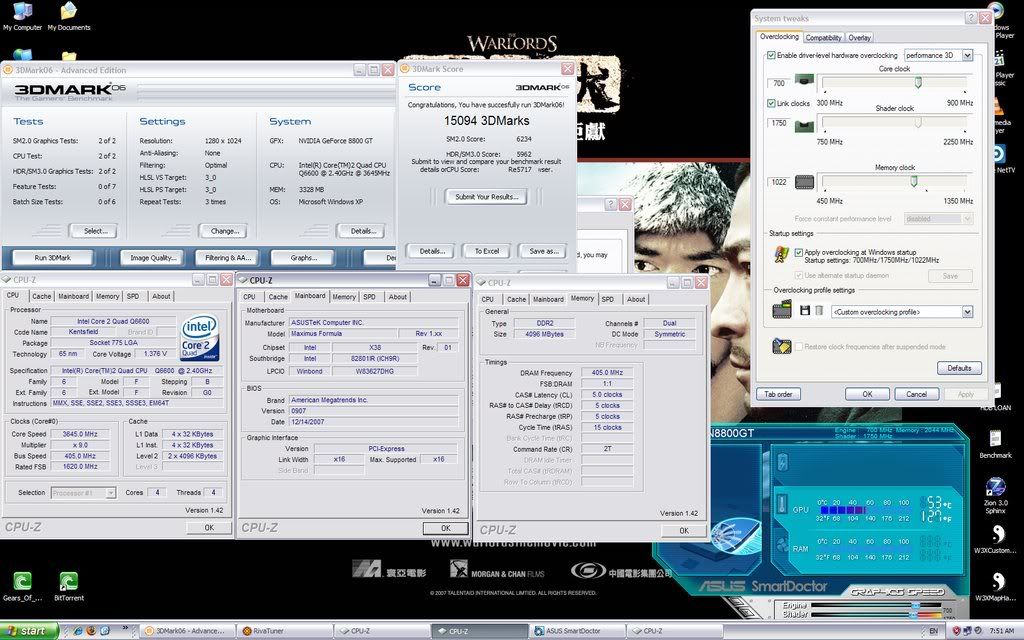
Task: Open the My Computer desktop icon
Action: (22, 17)
